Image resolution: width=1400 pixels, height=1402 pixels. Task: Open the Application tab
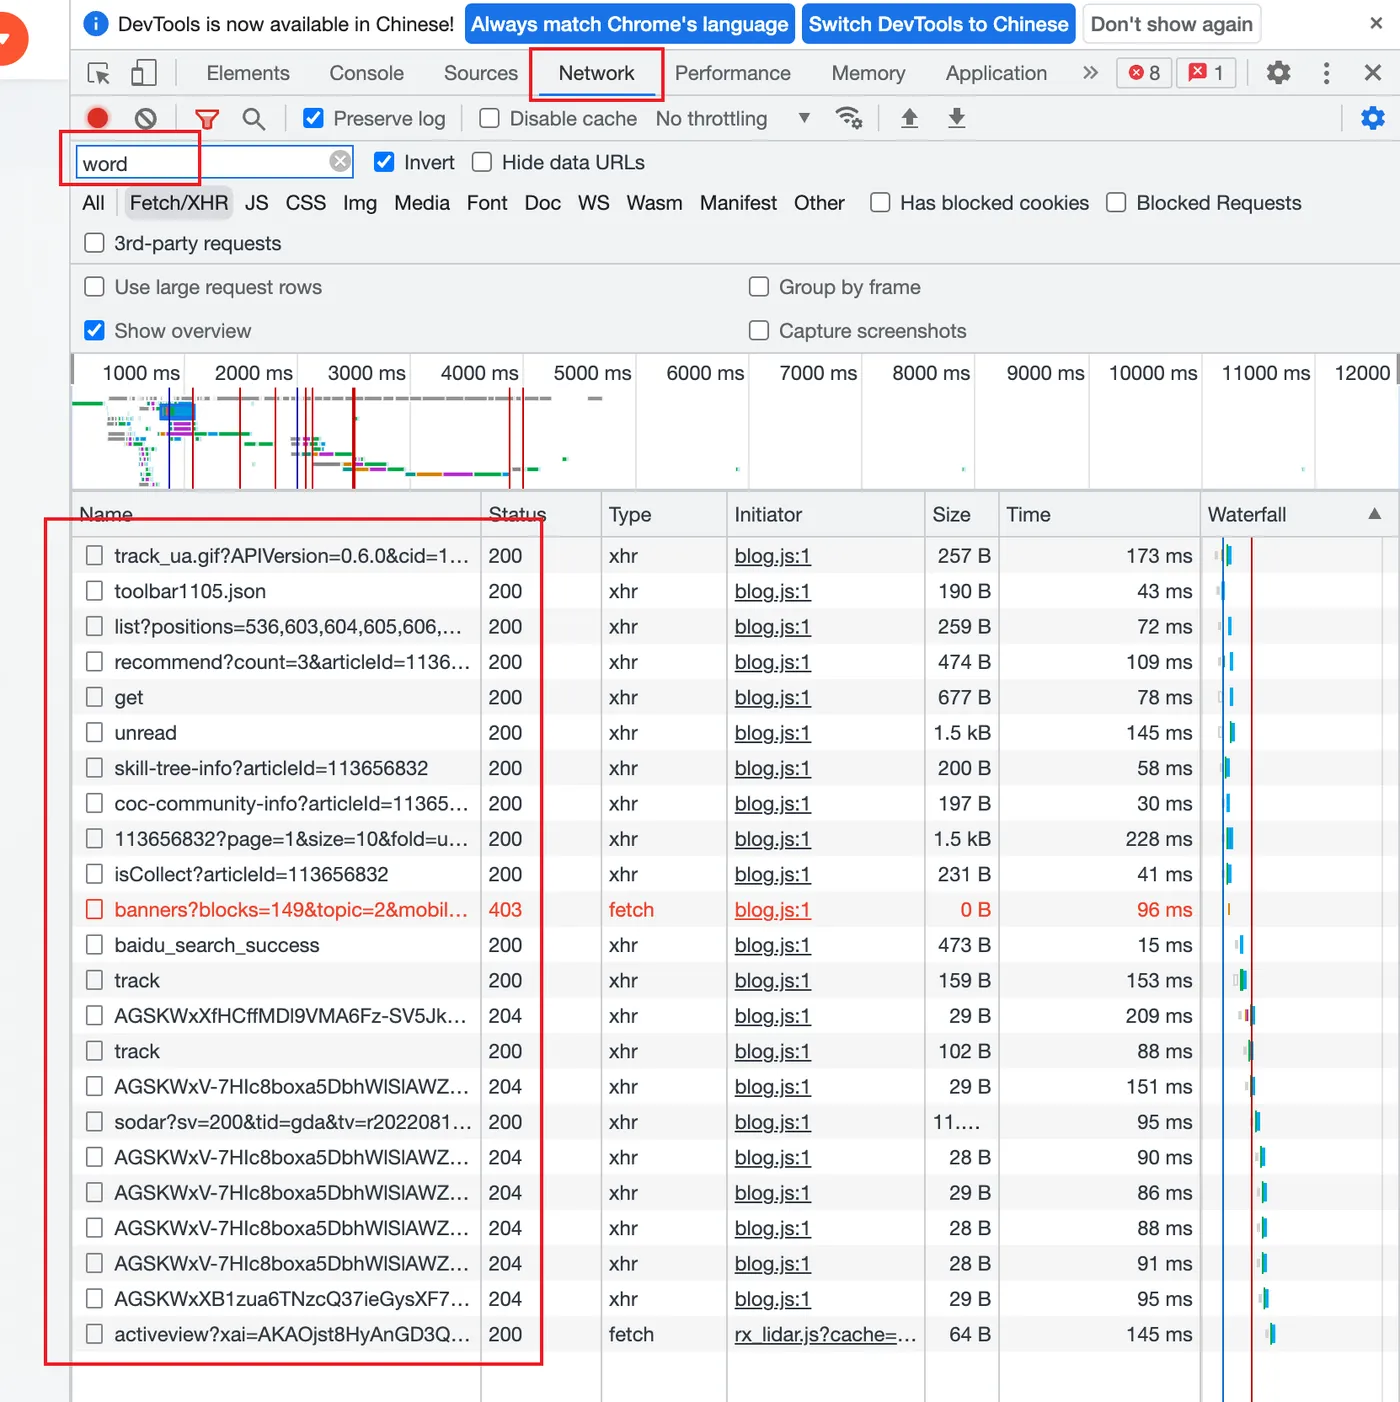pos(997,73)
